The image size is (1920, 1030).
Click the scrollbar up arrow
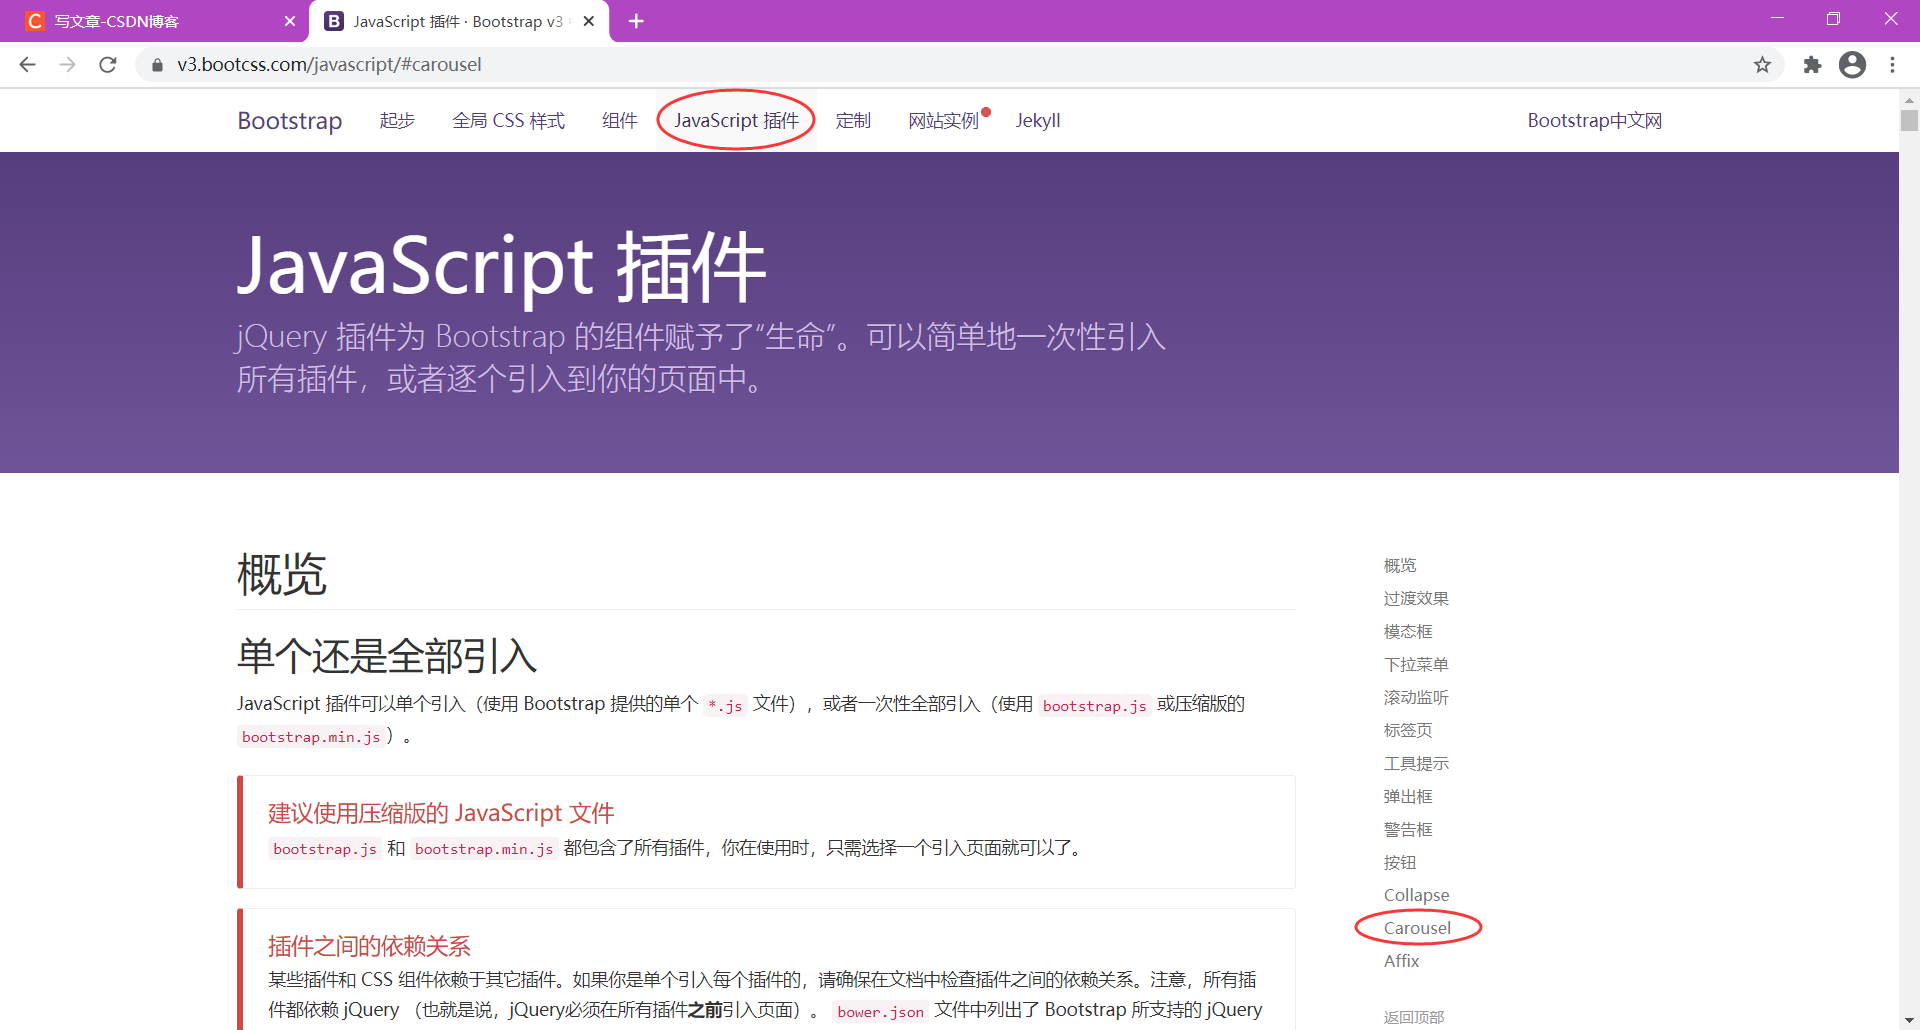[x=1909, y=99]
